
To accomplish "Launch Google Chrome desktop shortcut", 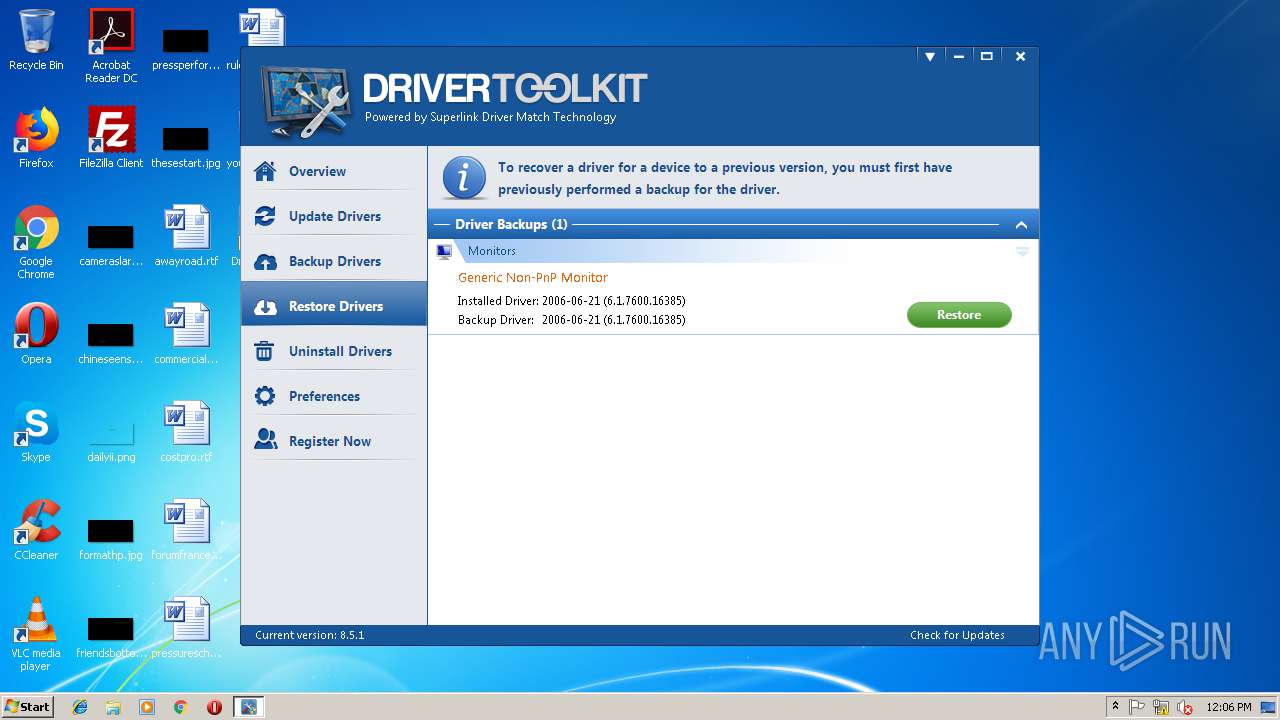I will tap(36, 242).
